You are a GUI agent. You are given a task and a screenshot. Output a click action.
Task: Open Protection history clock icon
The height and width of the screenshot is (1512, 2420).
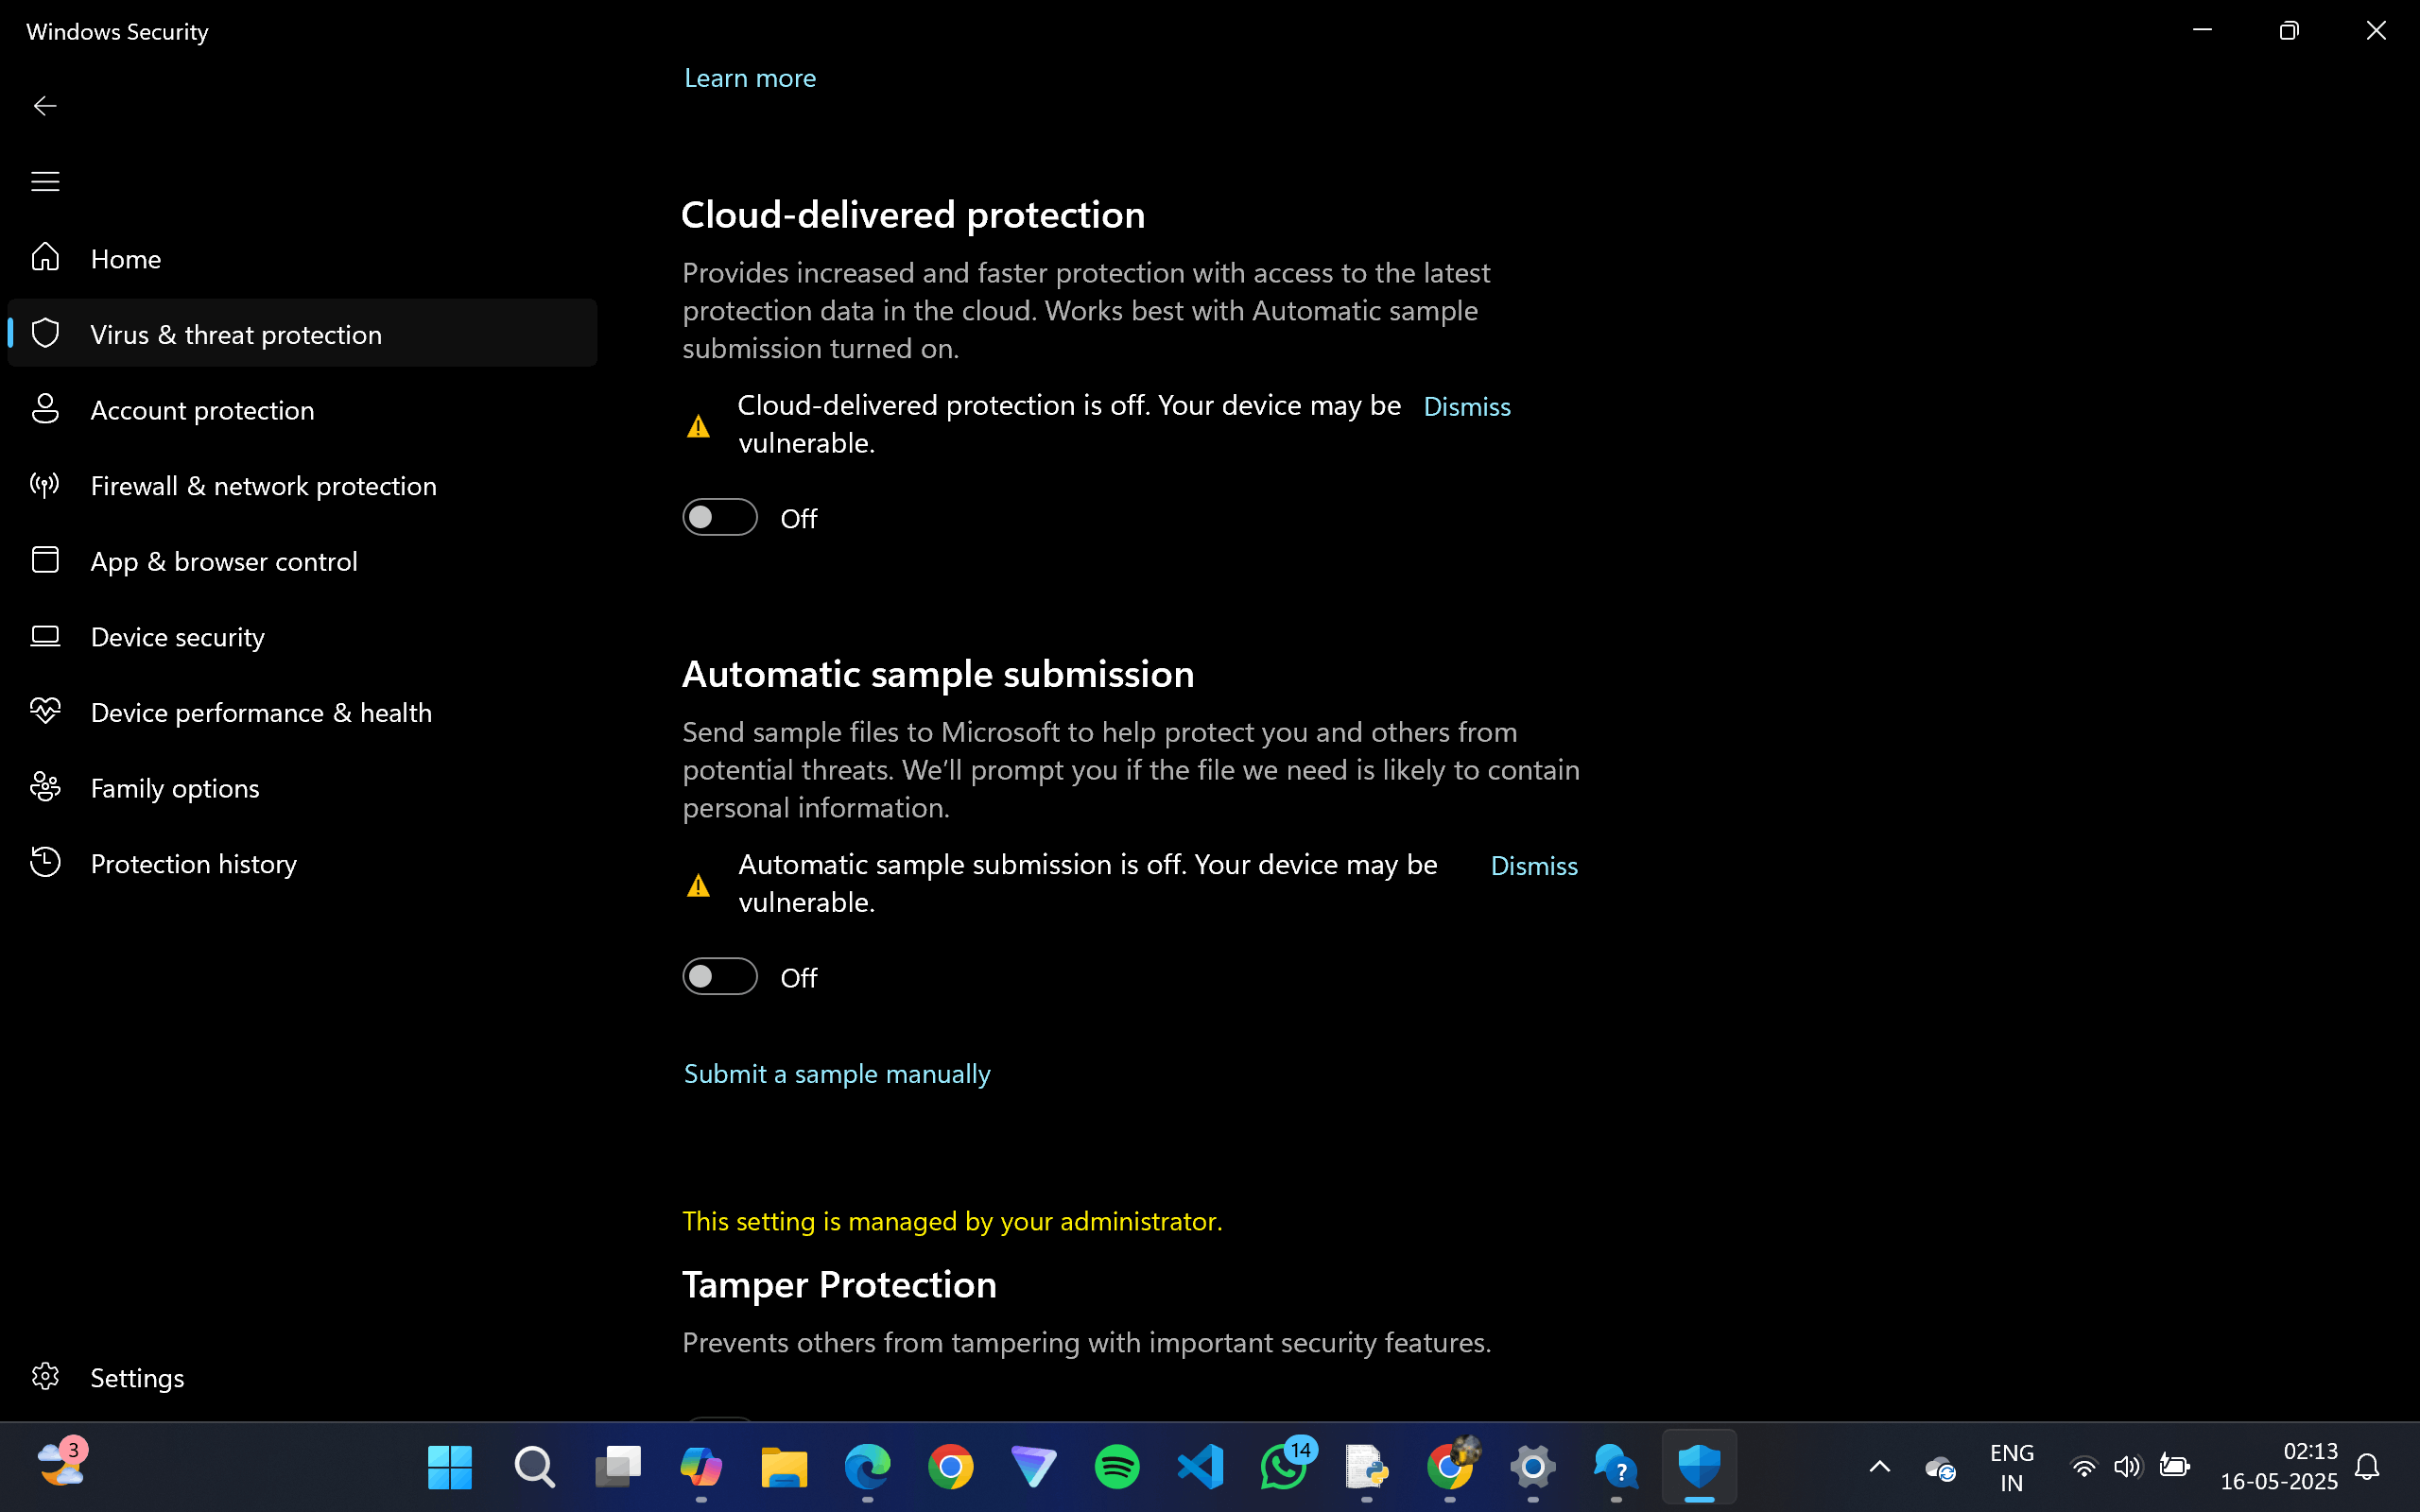tap(45, 862)
